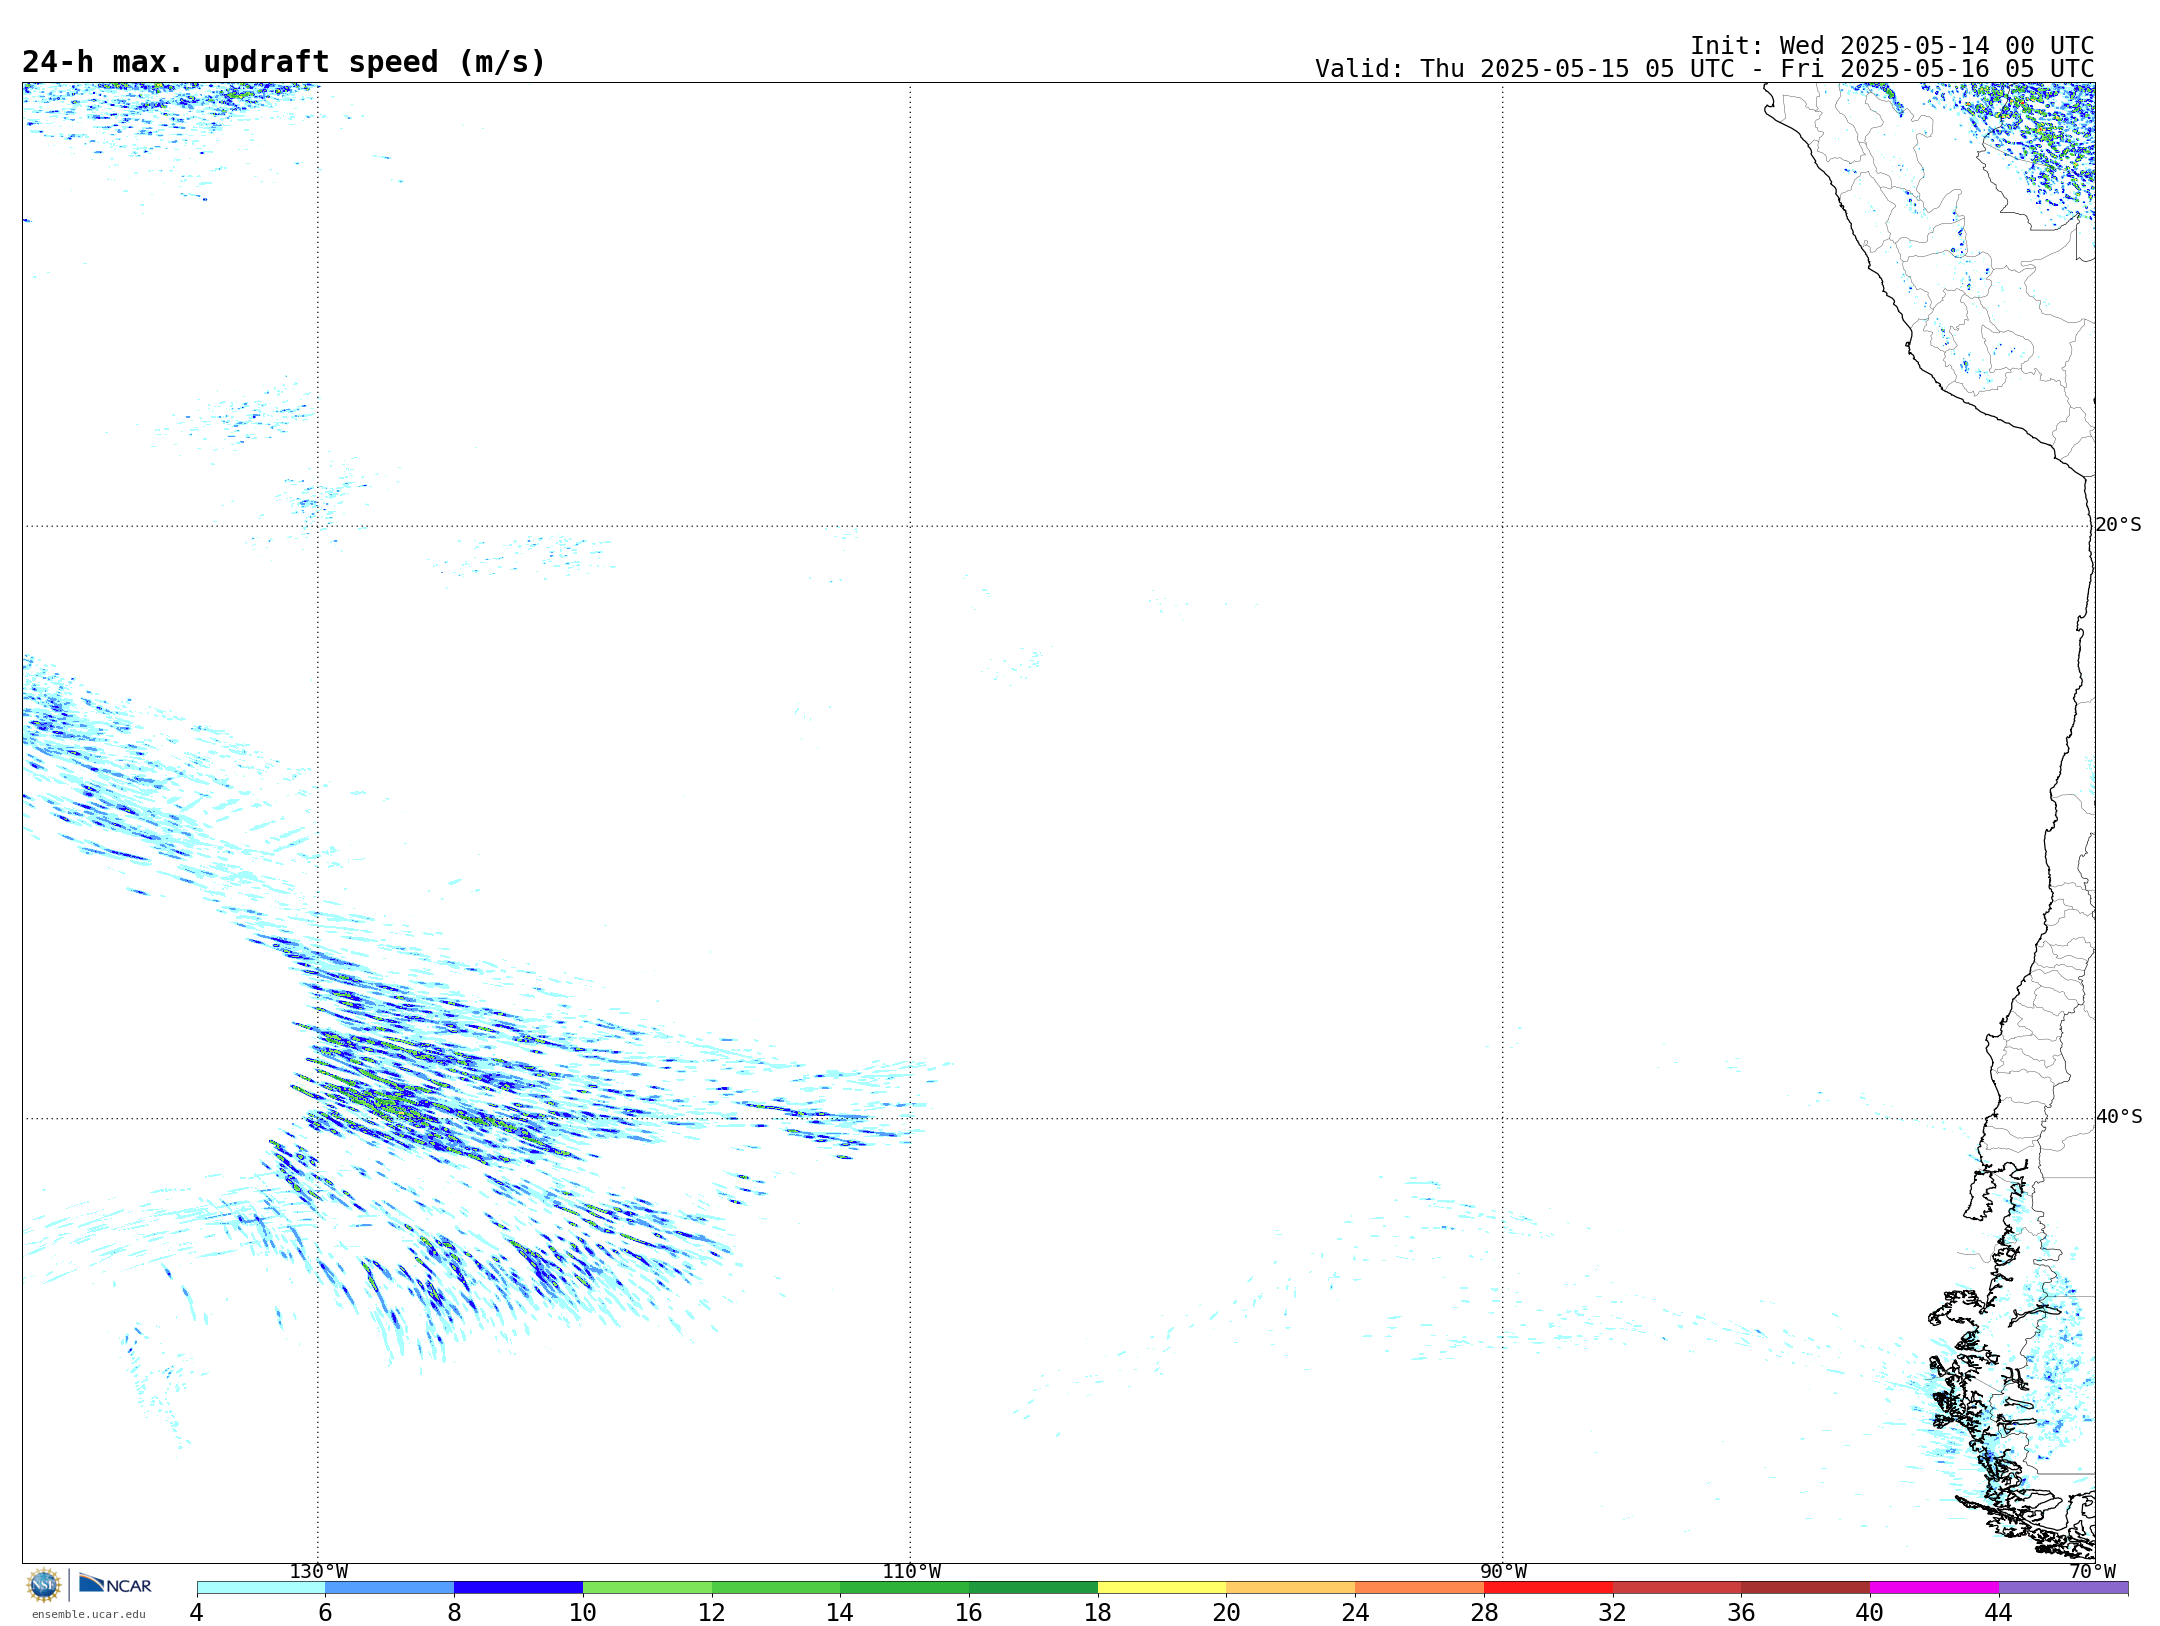Click the colorbar tick label 40
The height and width of the screenshot is (1626, 2160).
tap(1871, 1612)
